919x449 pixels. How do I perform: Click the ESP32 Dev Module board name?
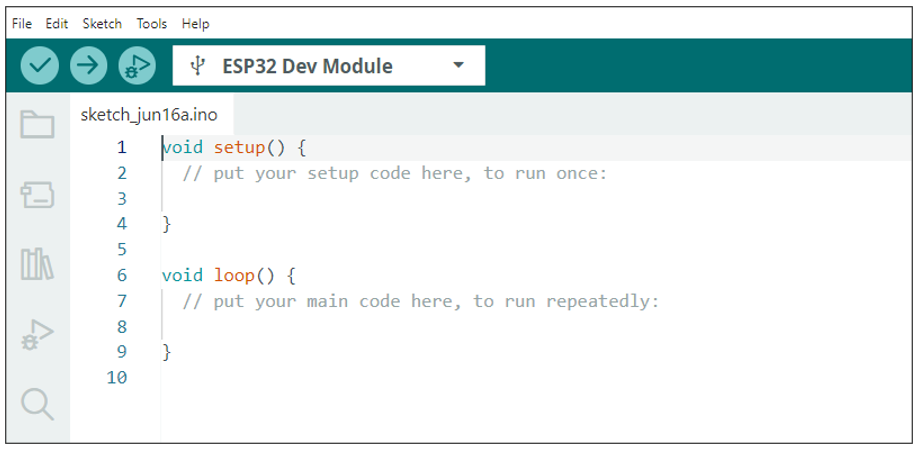click(307, 66)
